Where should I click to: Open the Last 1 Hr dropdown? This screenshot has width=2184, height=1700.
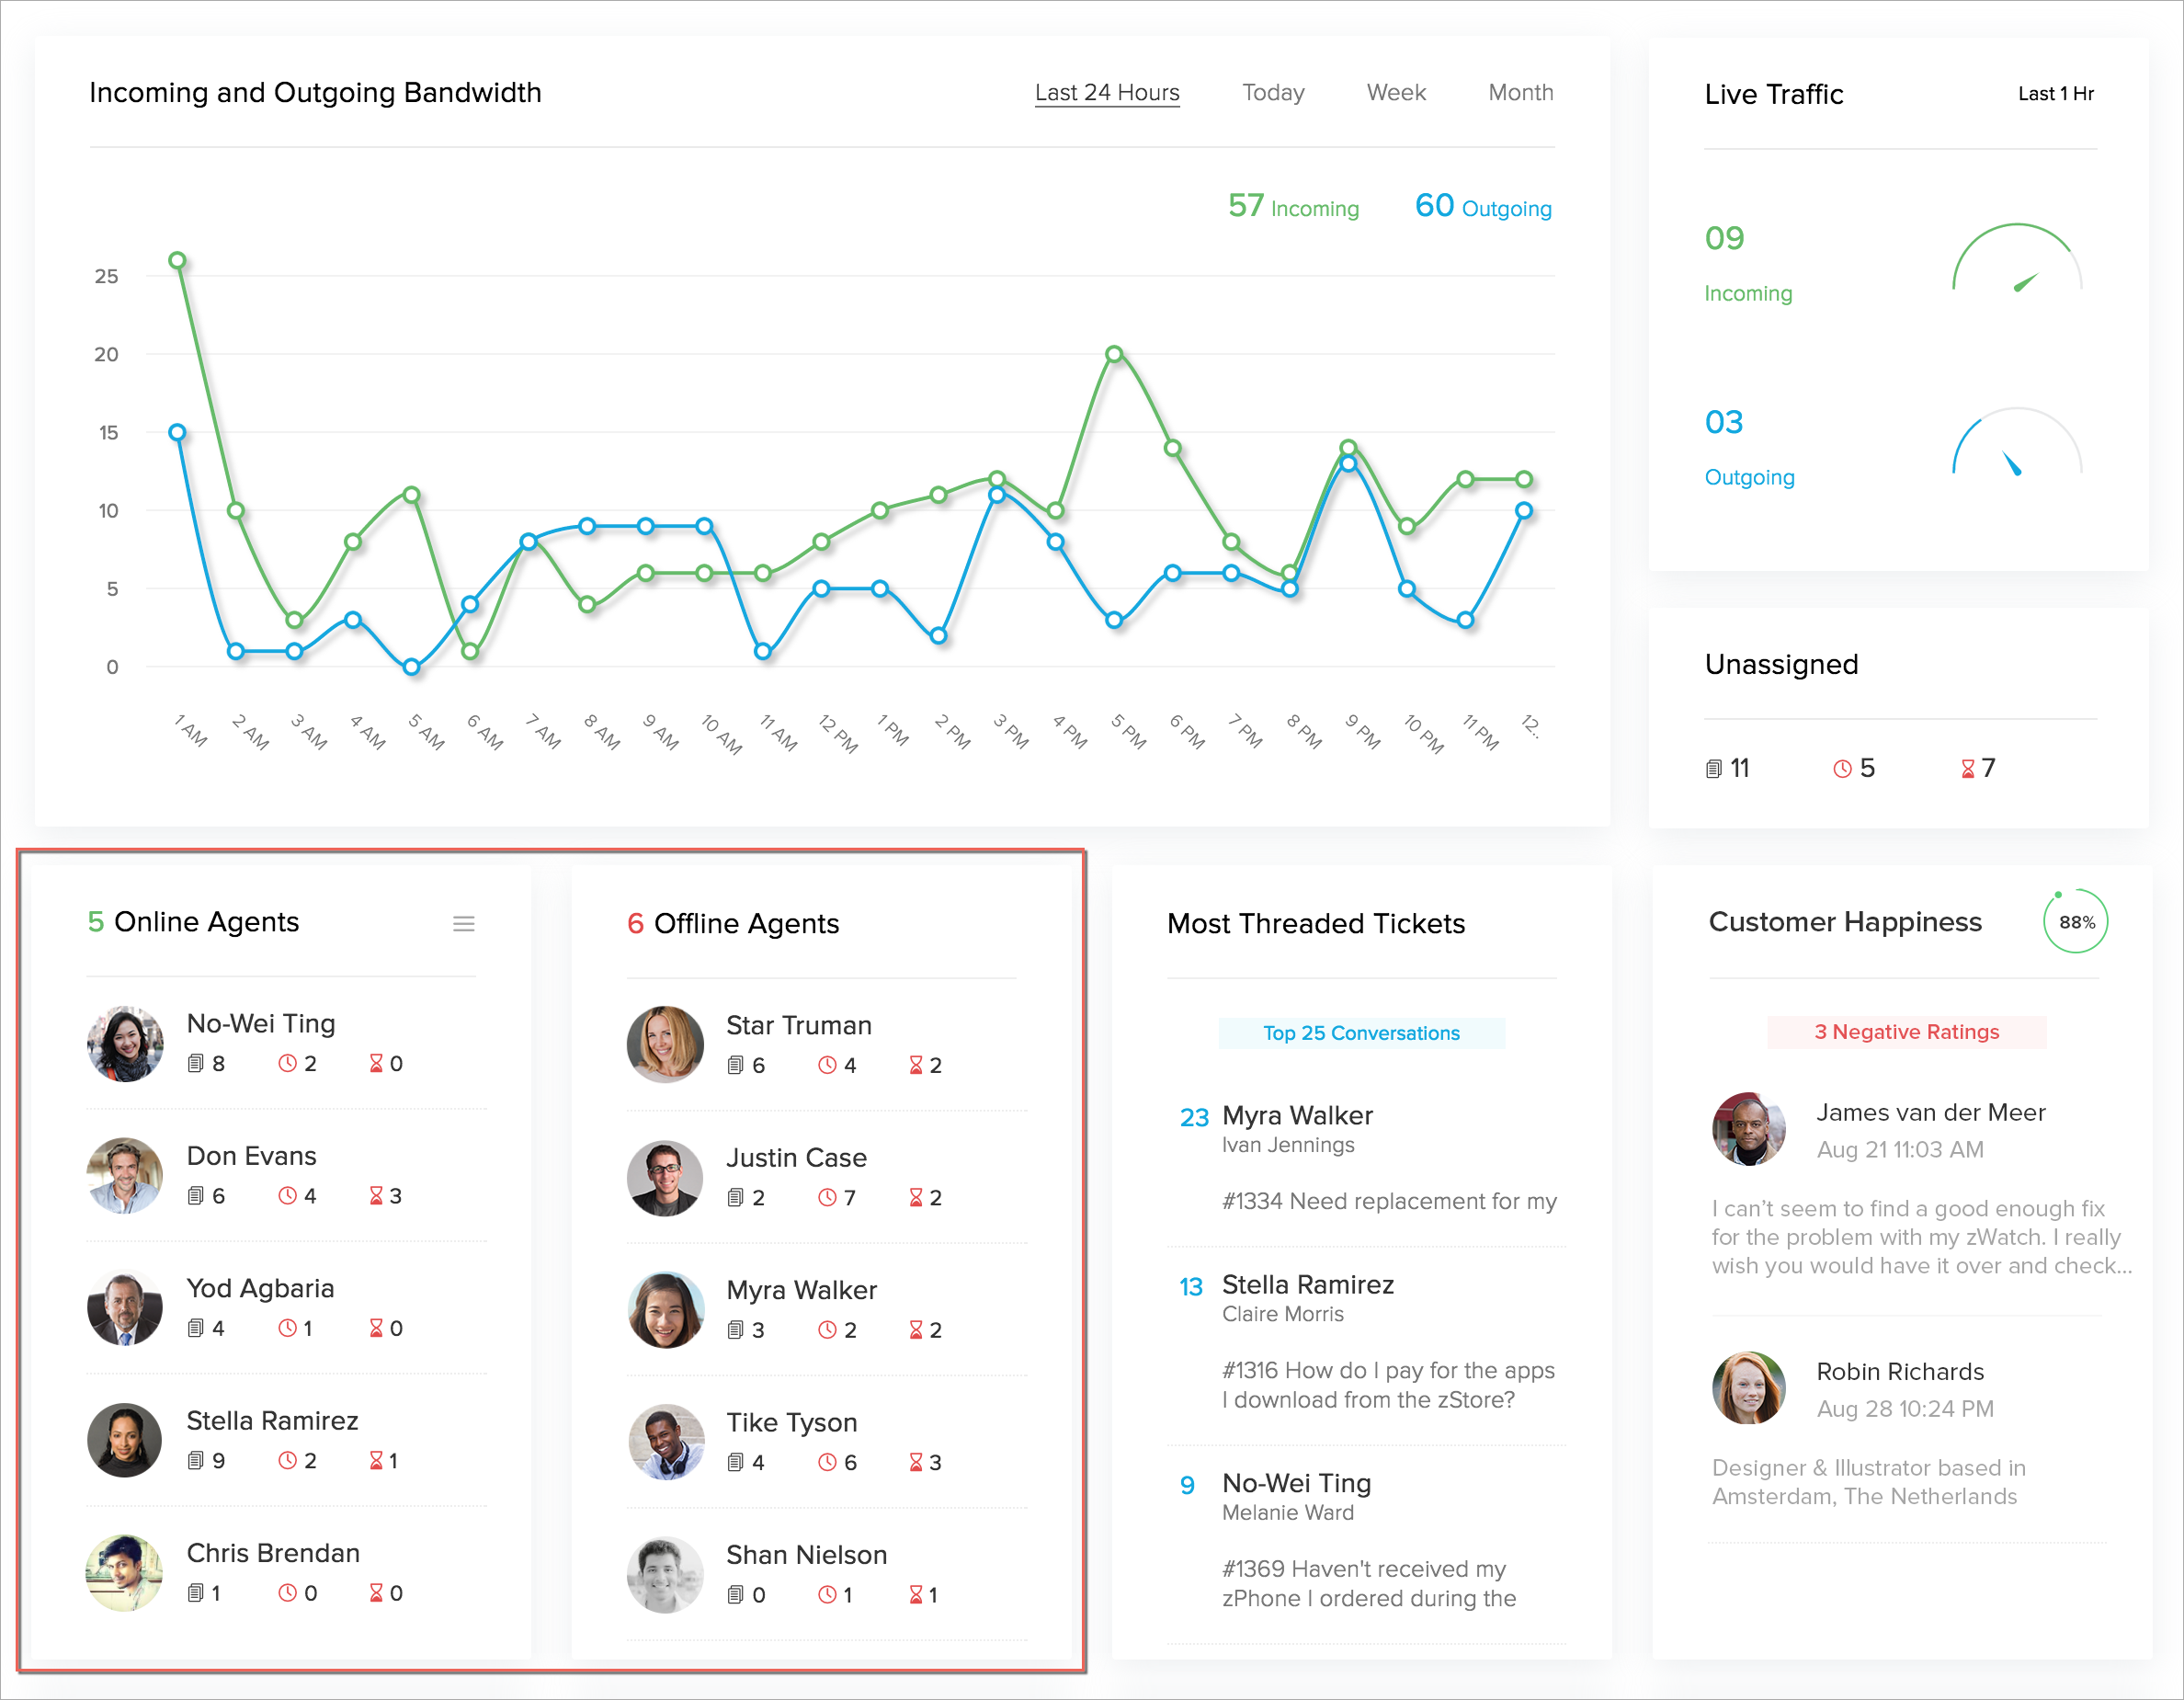pos(2055,94)
